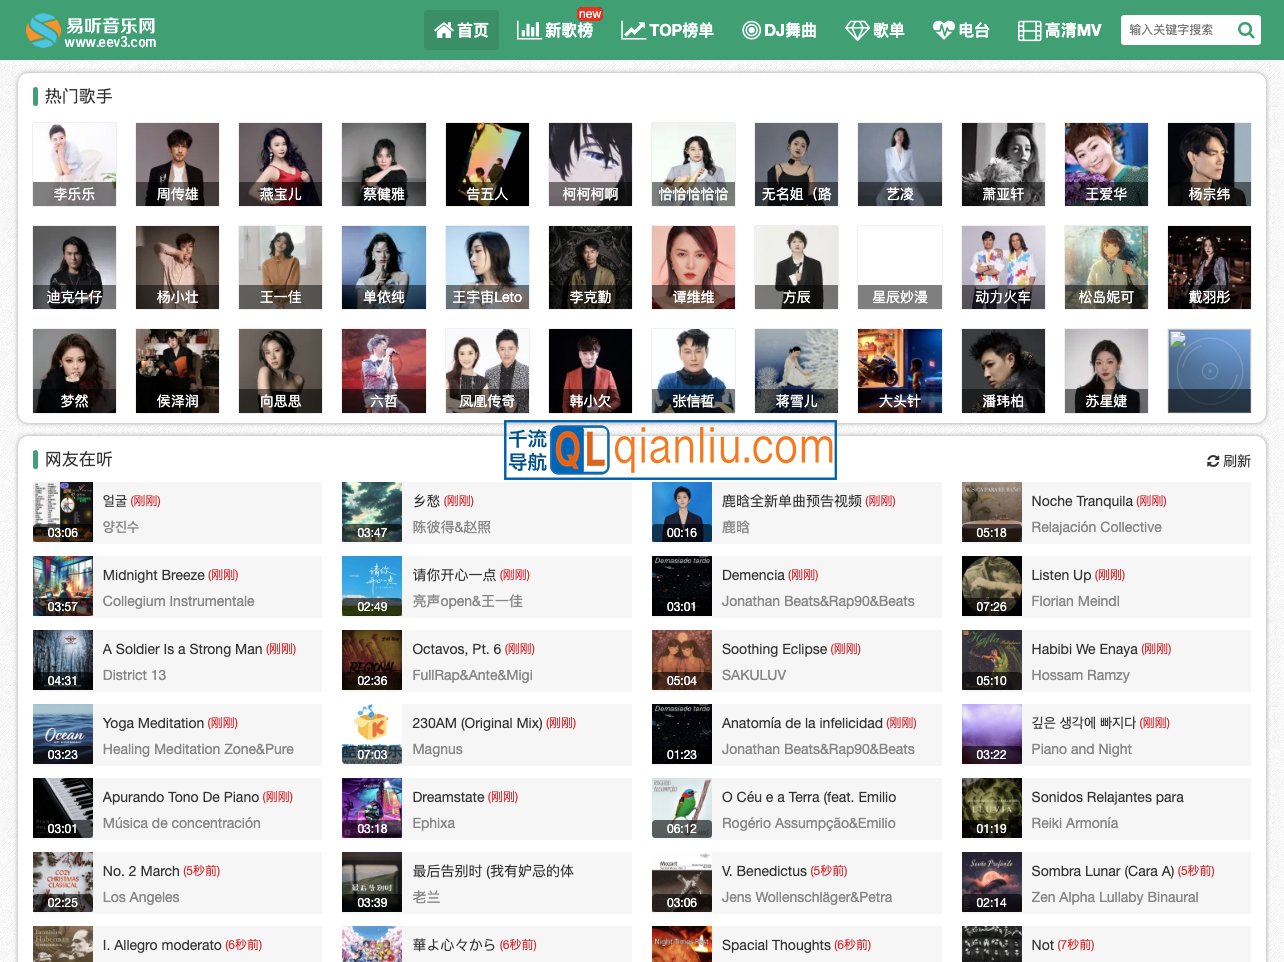Refresh the 网友在听 list with 刷新
The height and width of the screenshot is (962, 1284).
1228,461
